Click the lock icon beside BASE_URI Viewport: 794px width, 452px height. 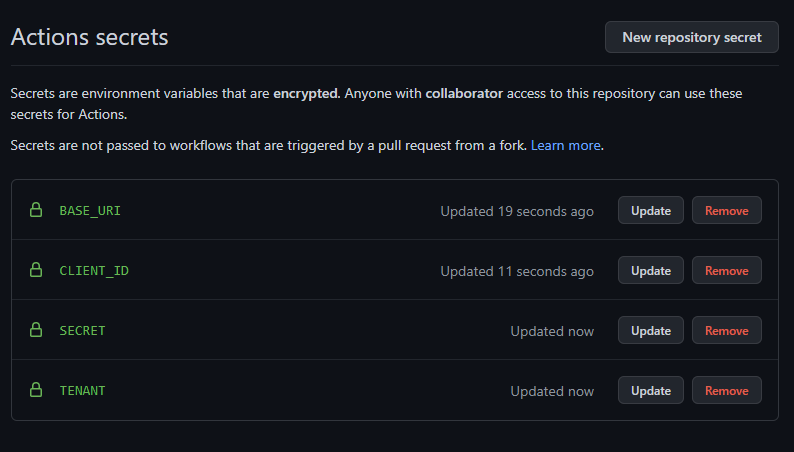pyautogui.click(x=36, y=210)
